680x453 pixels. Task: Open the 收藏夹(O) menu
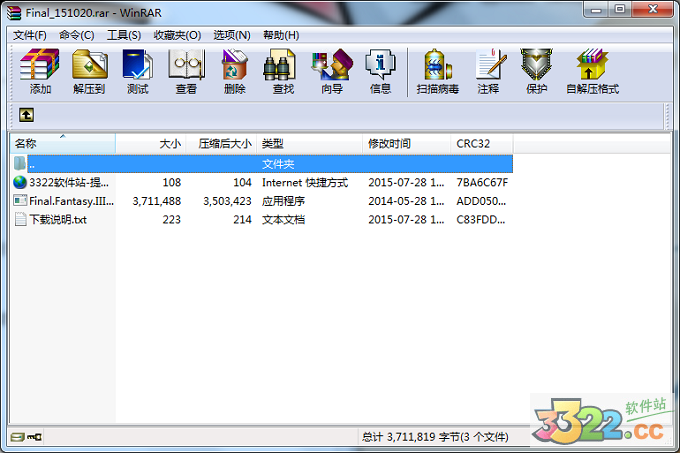point(177,35)
